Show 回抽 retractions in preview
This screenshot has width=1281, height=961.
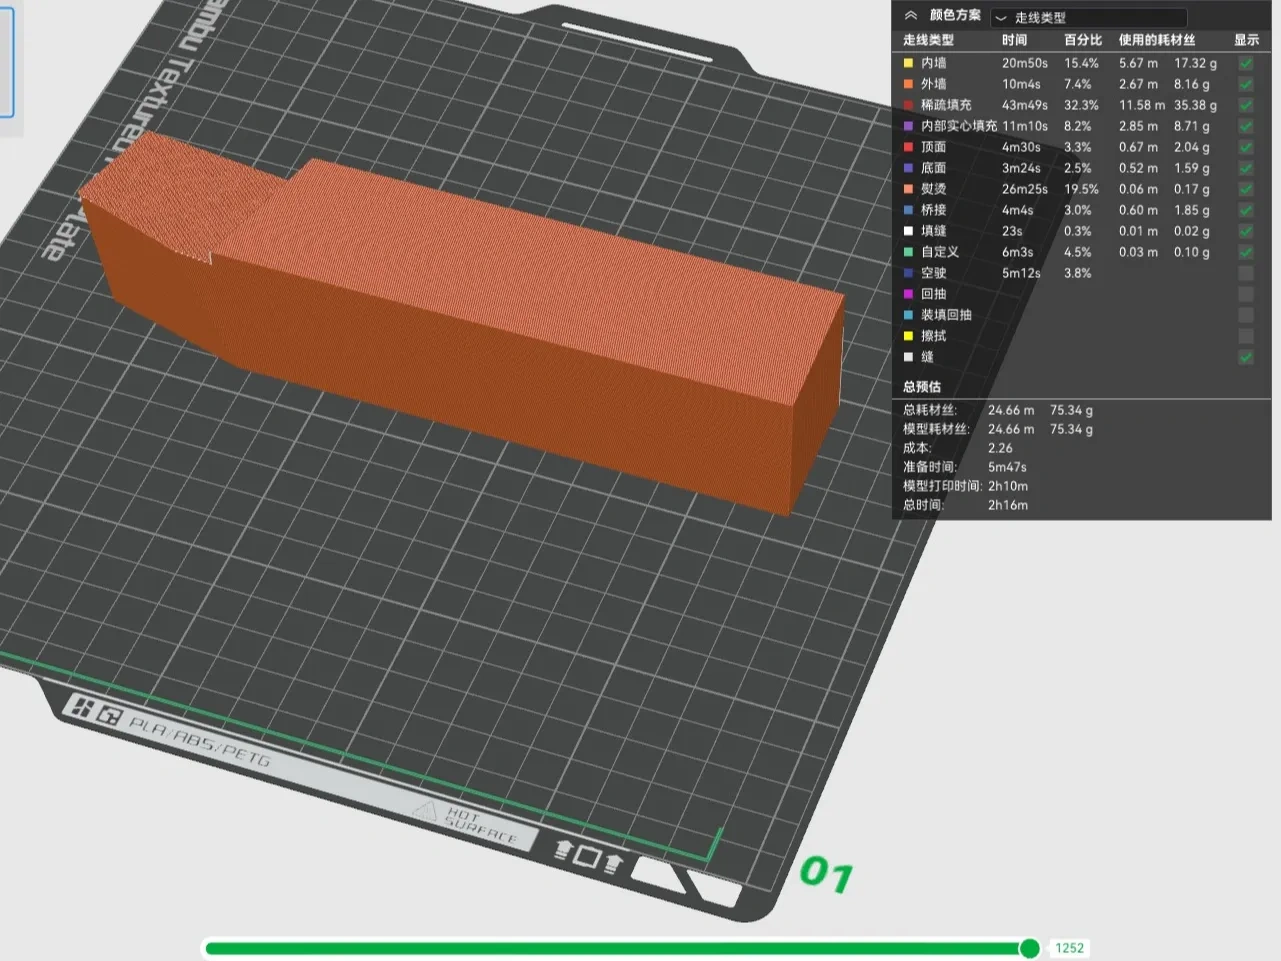tap(1246, 294)
